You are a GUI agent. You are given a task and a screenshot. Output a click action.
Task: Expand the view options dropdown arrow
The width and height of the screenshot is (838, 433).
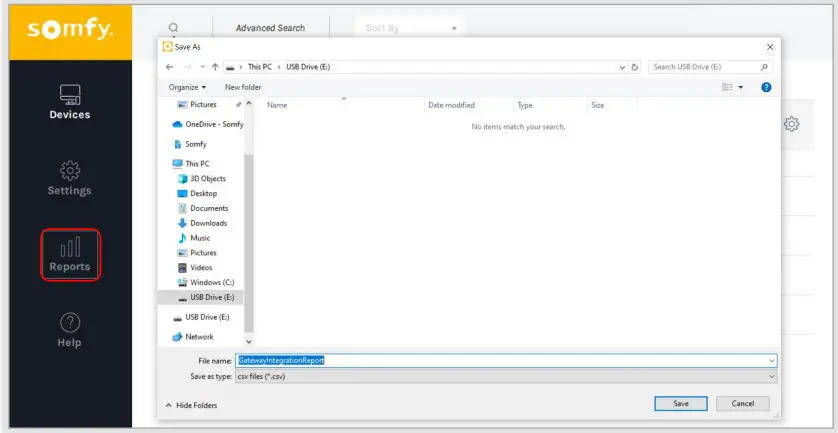[x=741, y=87]
